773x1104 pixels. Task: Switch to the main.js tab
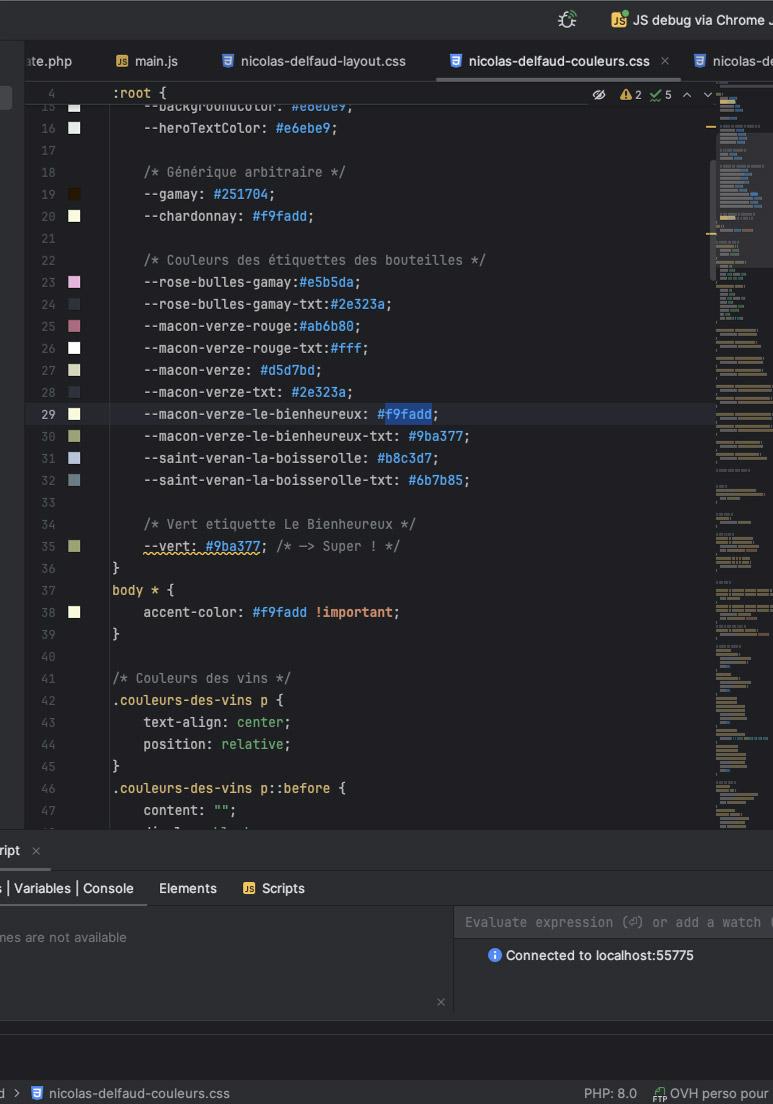[x=147, y=61]
